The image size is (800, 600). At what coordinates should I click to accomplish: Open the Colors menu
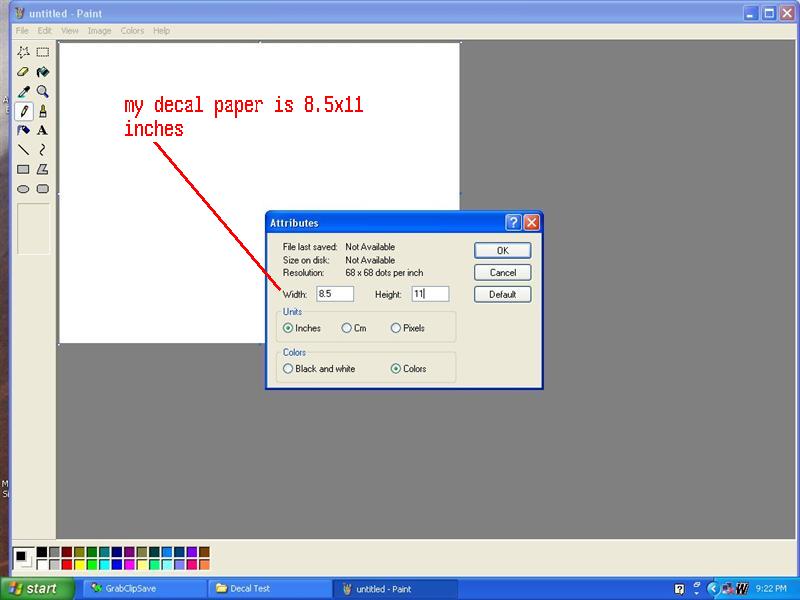click(132, 31)
